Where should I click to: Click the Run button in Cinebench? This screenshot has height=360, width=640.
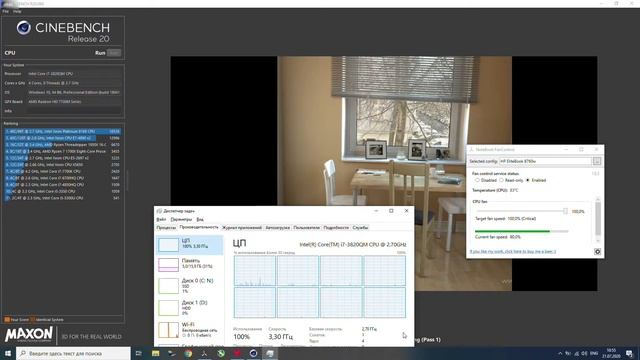(x=114, y=53)
